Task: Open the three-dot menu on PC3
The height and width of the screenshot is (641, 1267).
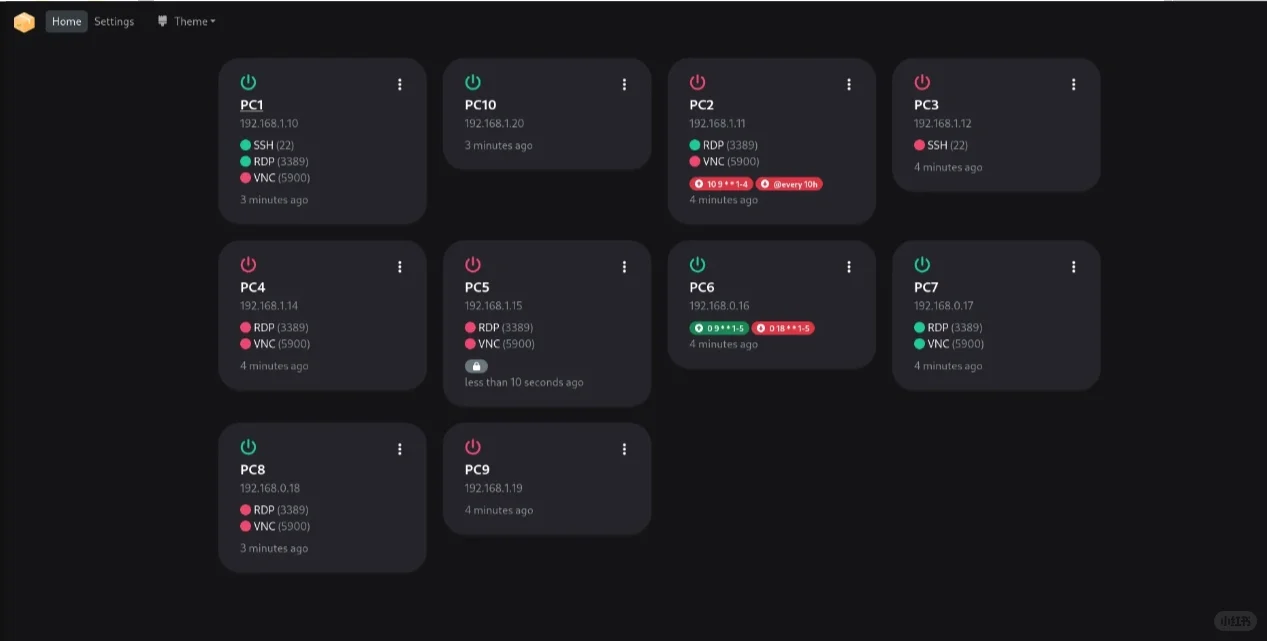Action: (x=1074, y=85)
